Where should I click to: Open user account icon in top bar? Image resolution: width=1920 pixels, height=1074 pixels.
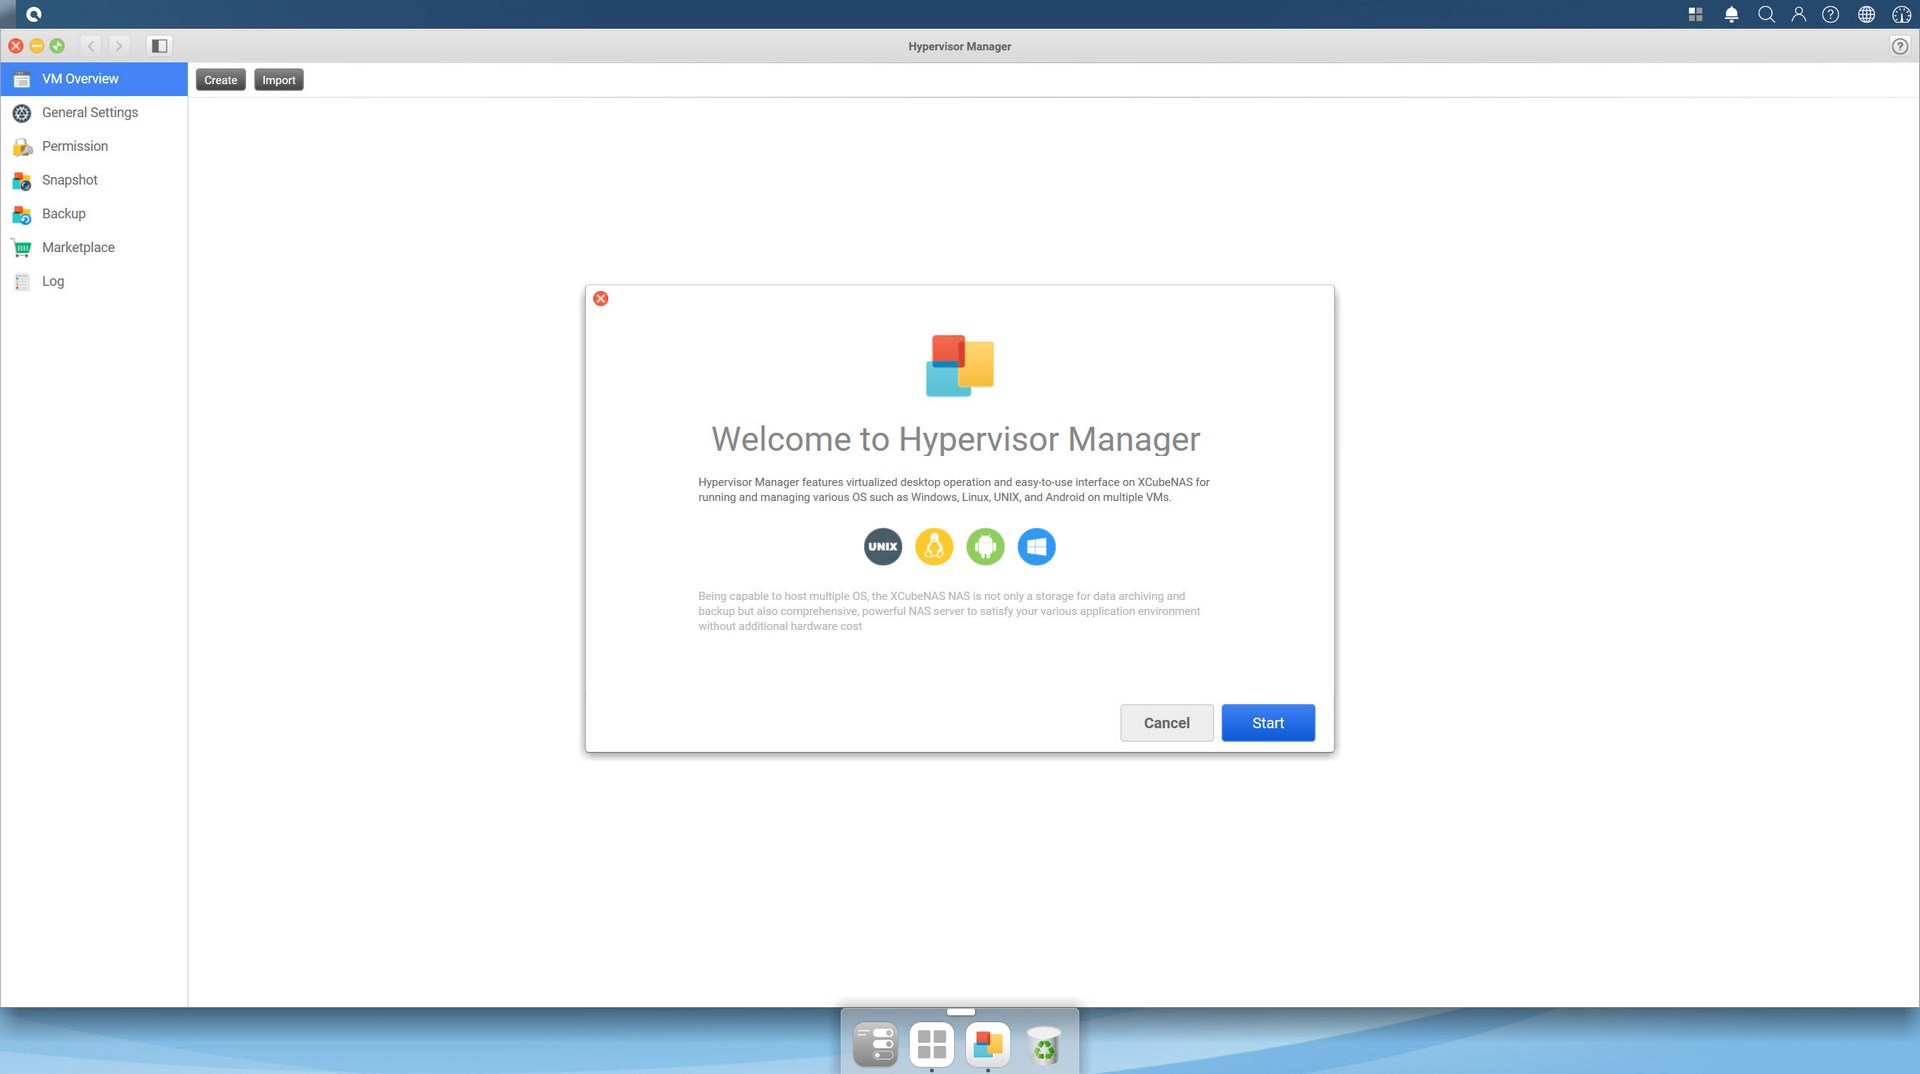click(x=1799, y=15)
